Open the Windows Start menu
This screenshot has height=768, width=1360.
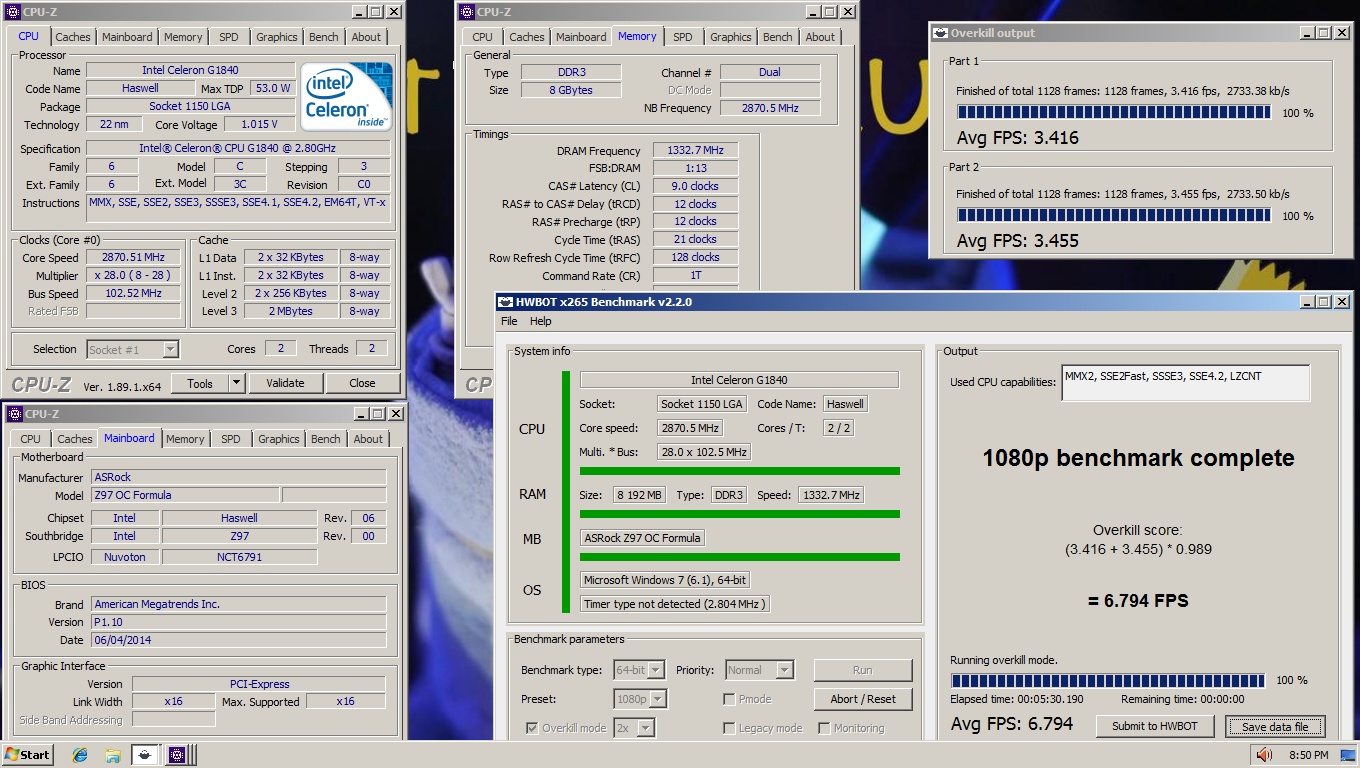click(x=28, y=754)
